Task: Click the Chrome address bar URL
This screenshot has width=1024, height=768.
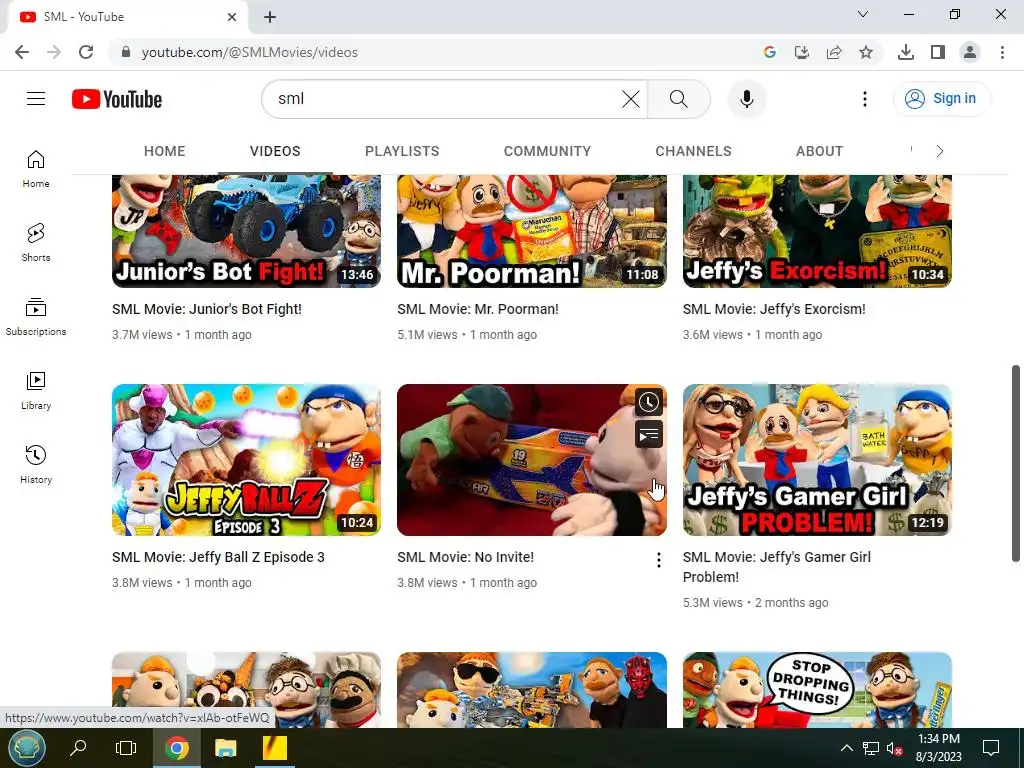Action: pyautogui.click(x=249, y=52)
